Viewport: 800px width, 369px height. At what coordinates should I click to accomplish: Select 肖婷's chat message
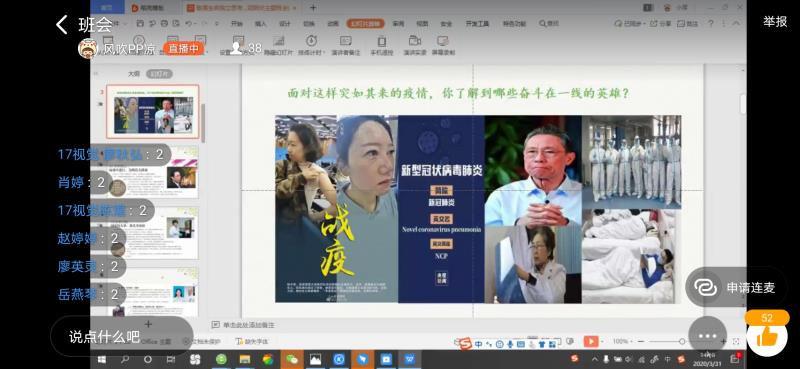82,182
